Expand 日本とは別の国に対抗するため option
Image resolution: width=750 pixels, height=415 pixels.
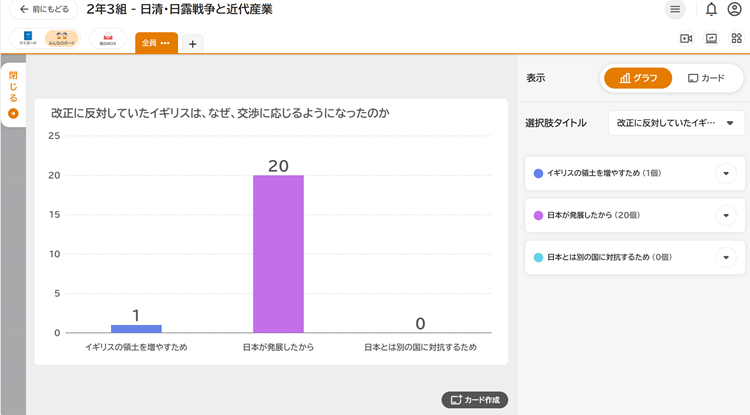[x=727, y=257]
